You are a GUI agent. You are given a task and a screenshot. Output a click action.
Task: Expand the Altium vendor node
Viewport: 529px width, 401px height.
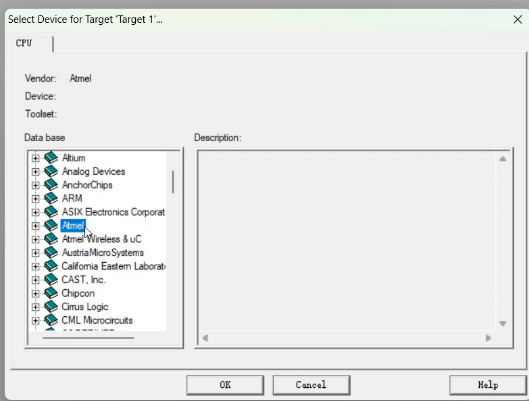point(35,158)
